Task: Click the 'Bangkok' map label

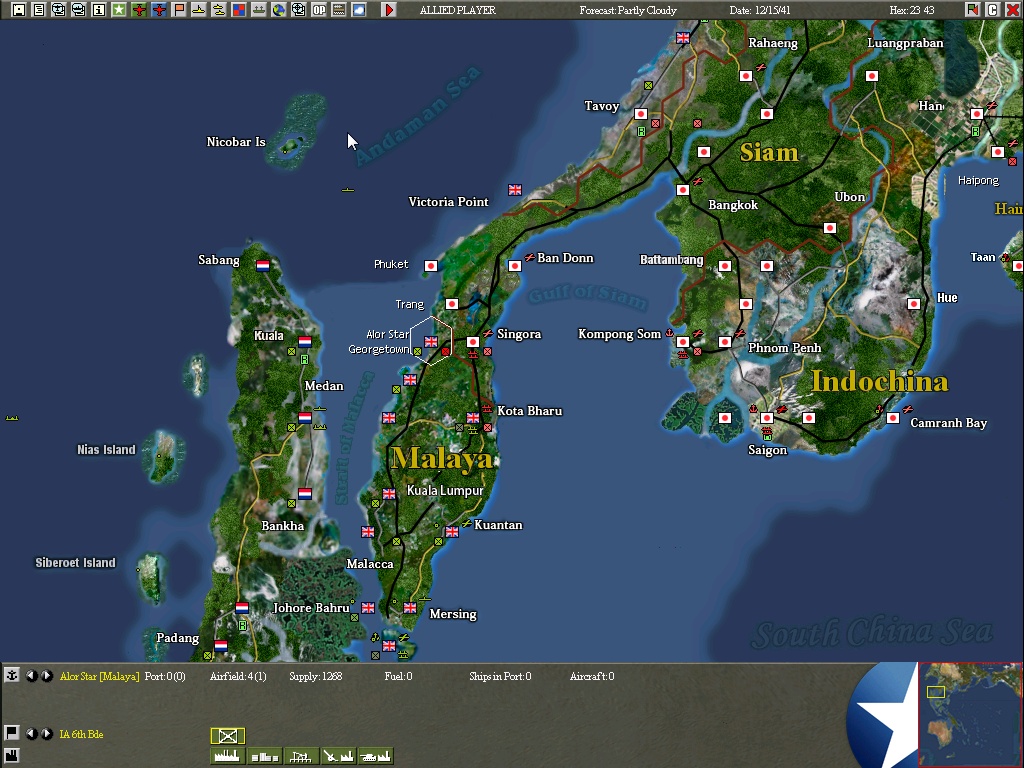Action: (733, 205)
